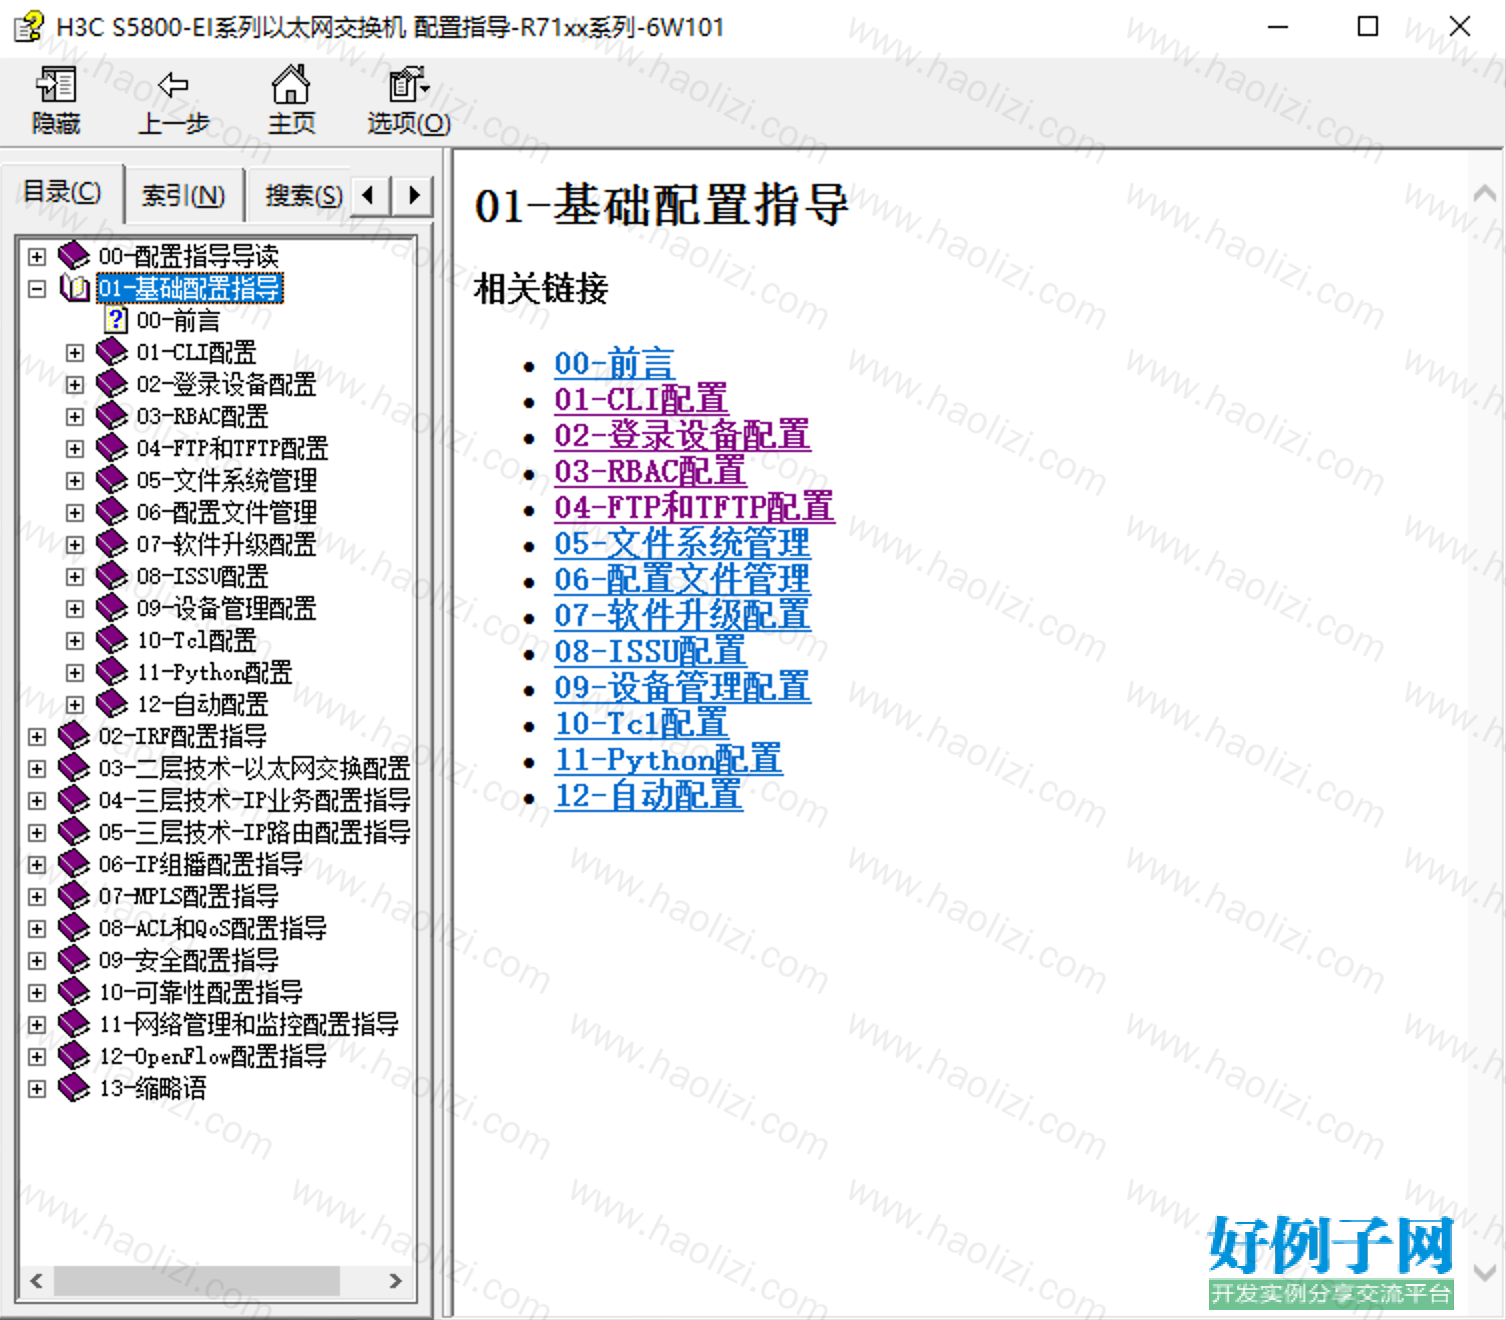
Task: Click the book icon beside 02-IRF配置指导
Action: point(74,736)
